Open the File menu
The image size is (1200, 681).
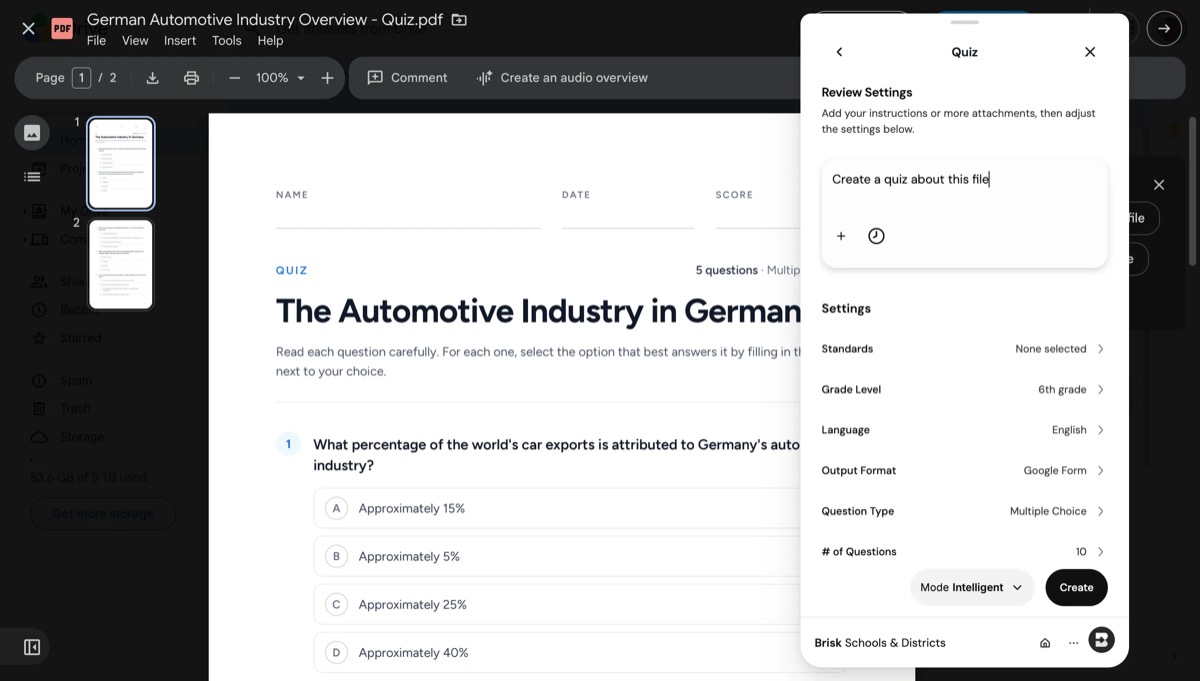96,41
